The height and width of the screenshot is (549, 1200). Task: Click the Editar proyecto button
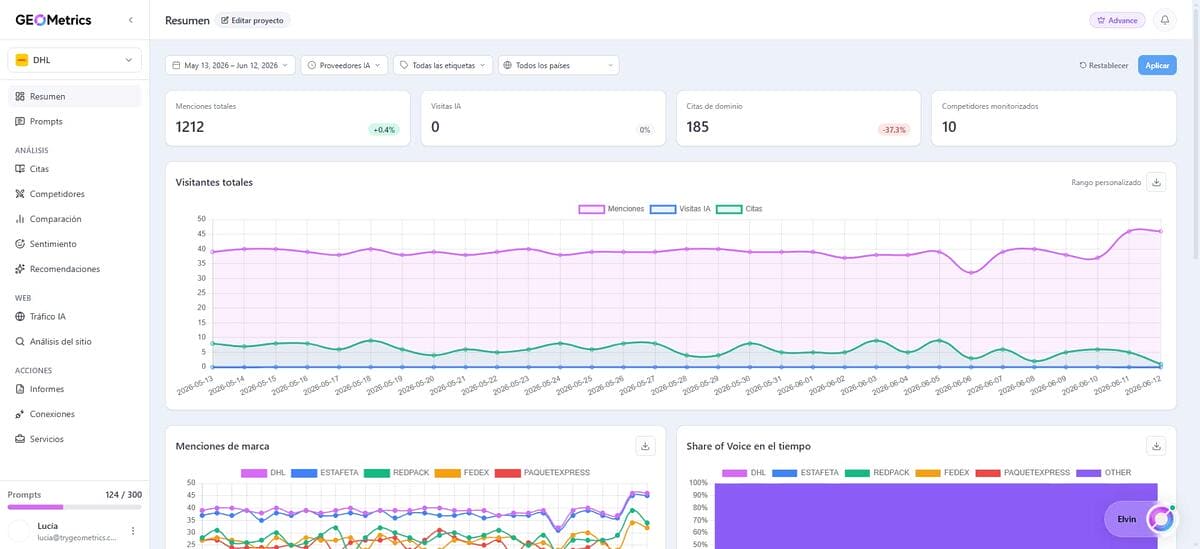(x=252, y=20)
